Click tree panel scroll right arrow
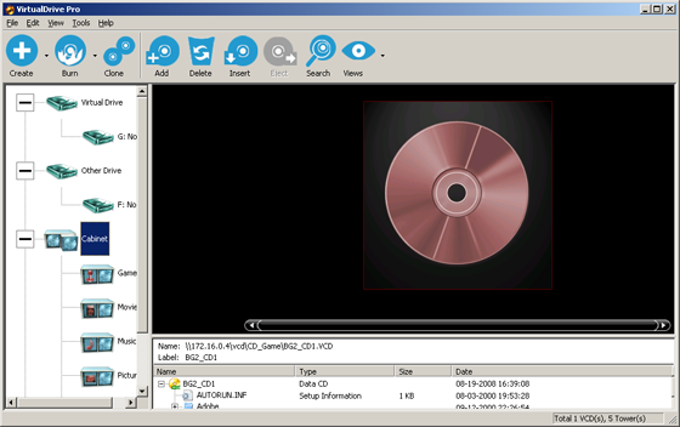Viewport: 680px width, 427px height. [x=131, y=402]
